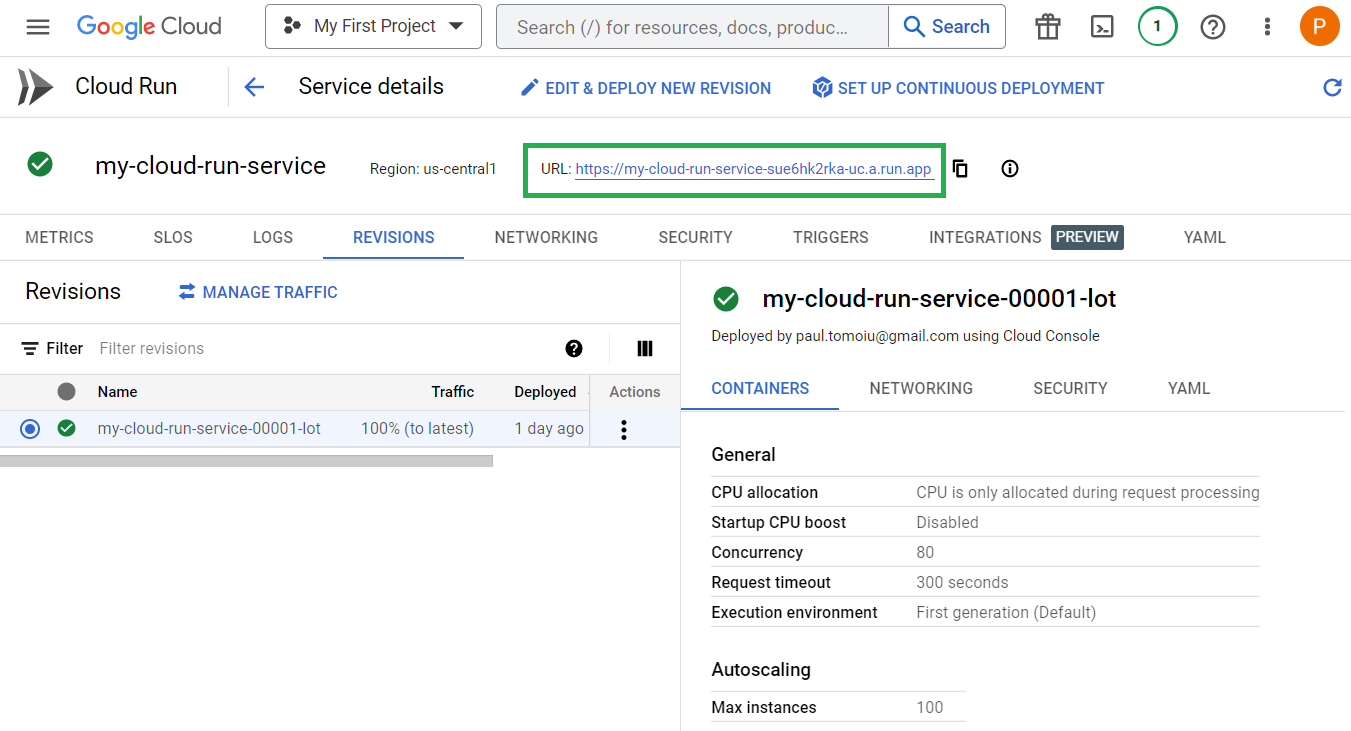
Task: Open the revision YAML tab in the details panel
Action: (1189, 388)
